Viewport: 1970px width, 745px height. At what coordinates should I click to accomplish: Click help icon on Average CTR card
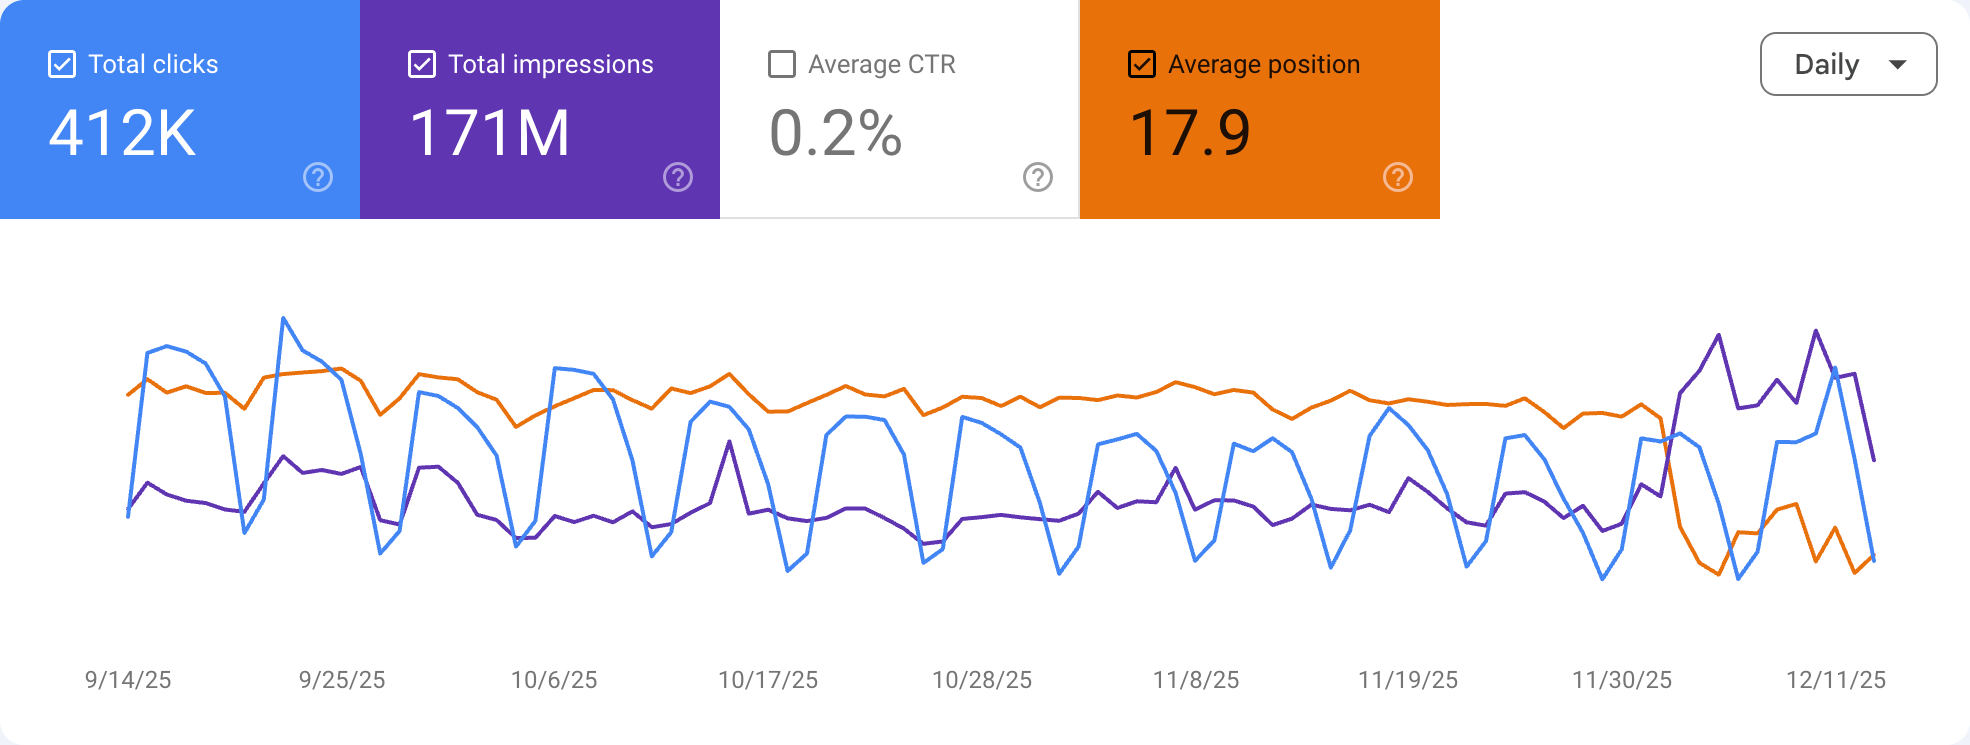tap(1038, 178)
